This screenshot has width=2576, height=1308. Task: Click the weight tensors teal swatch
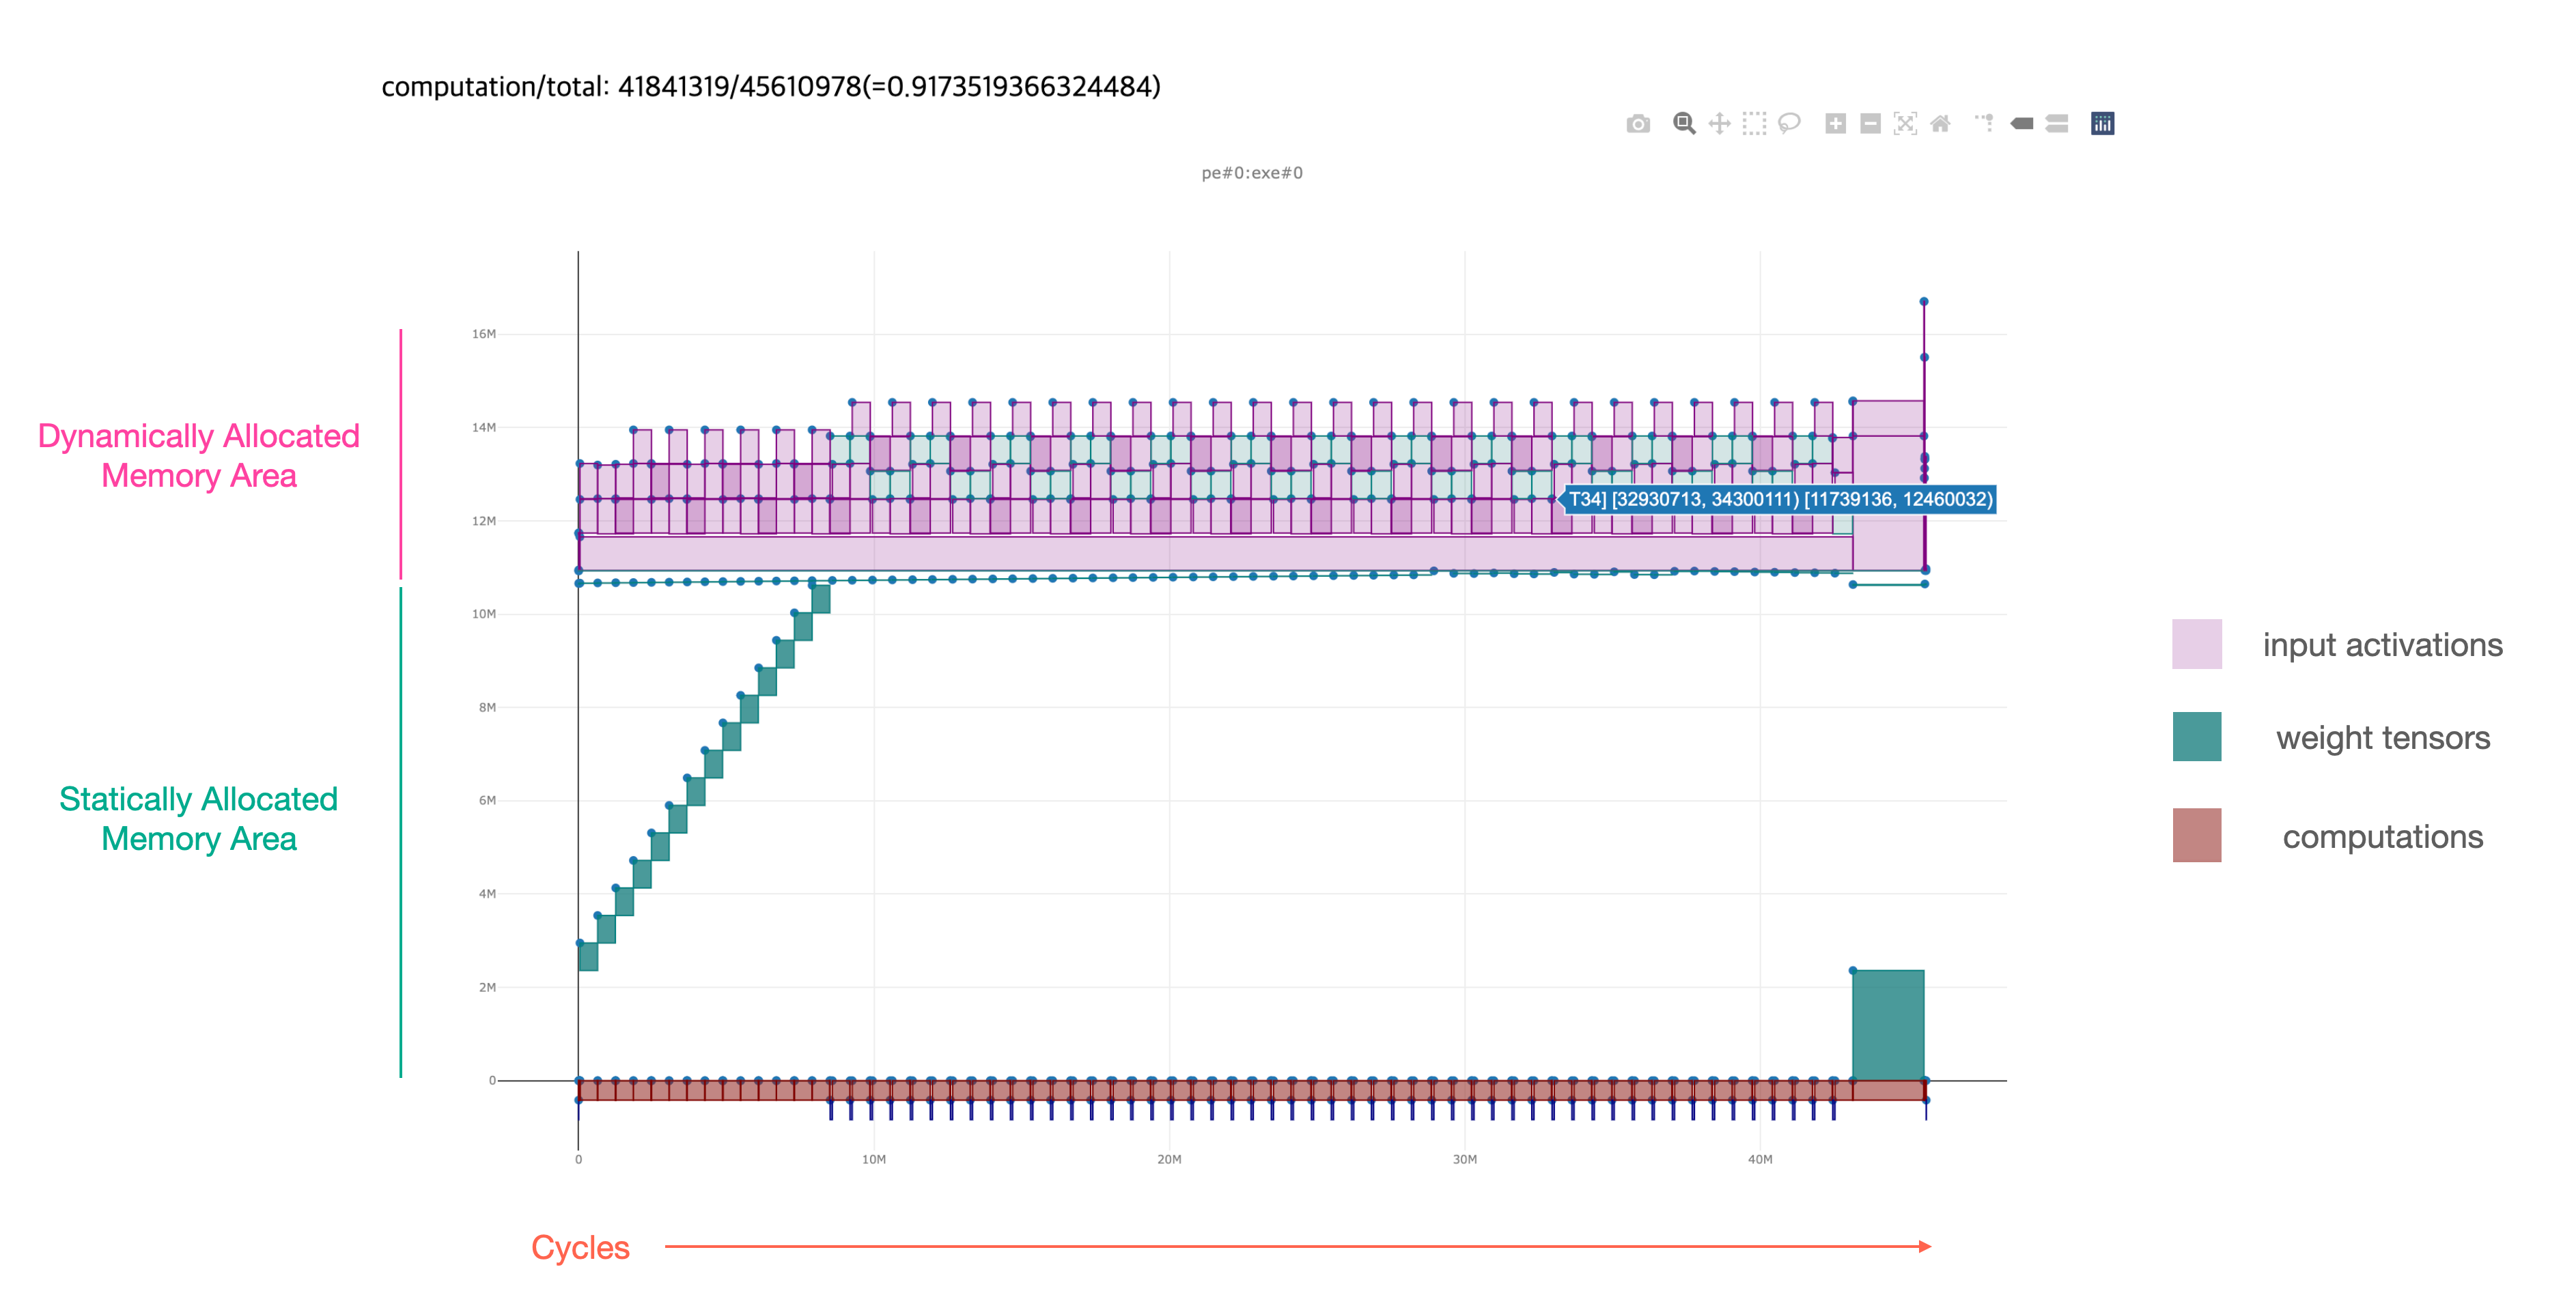[x=2196, y=737]
